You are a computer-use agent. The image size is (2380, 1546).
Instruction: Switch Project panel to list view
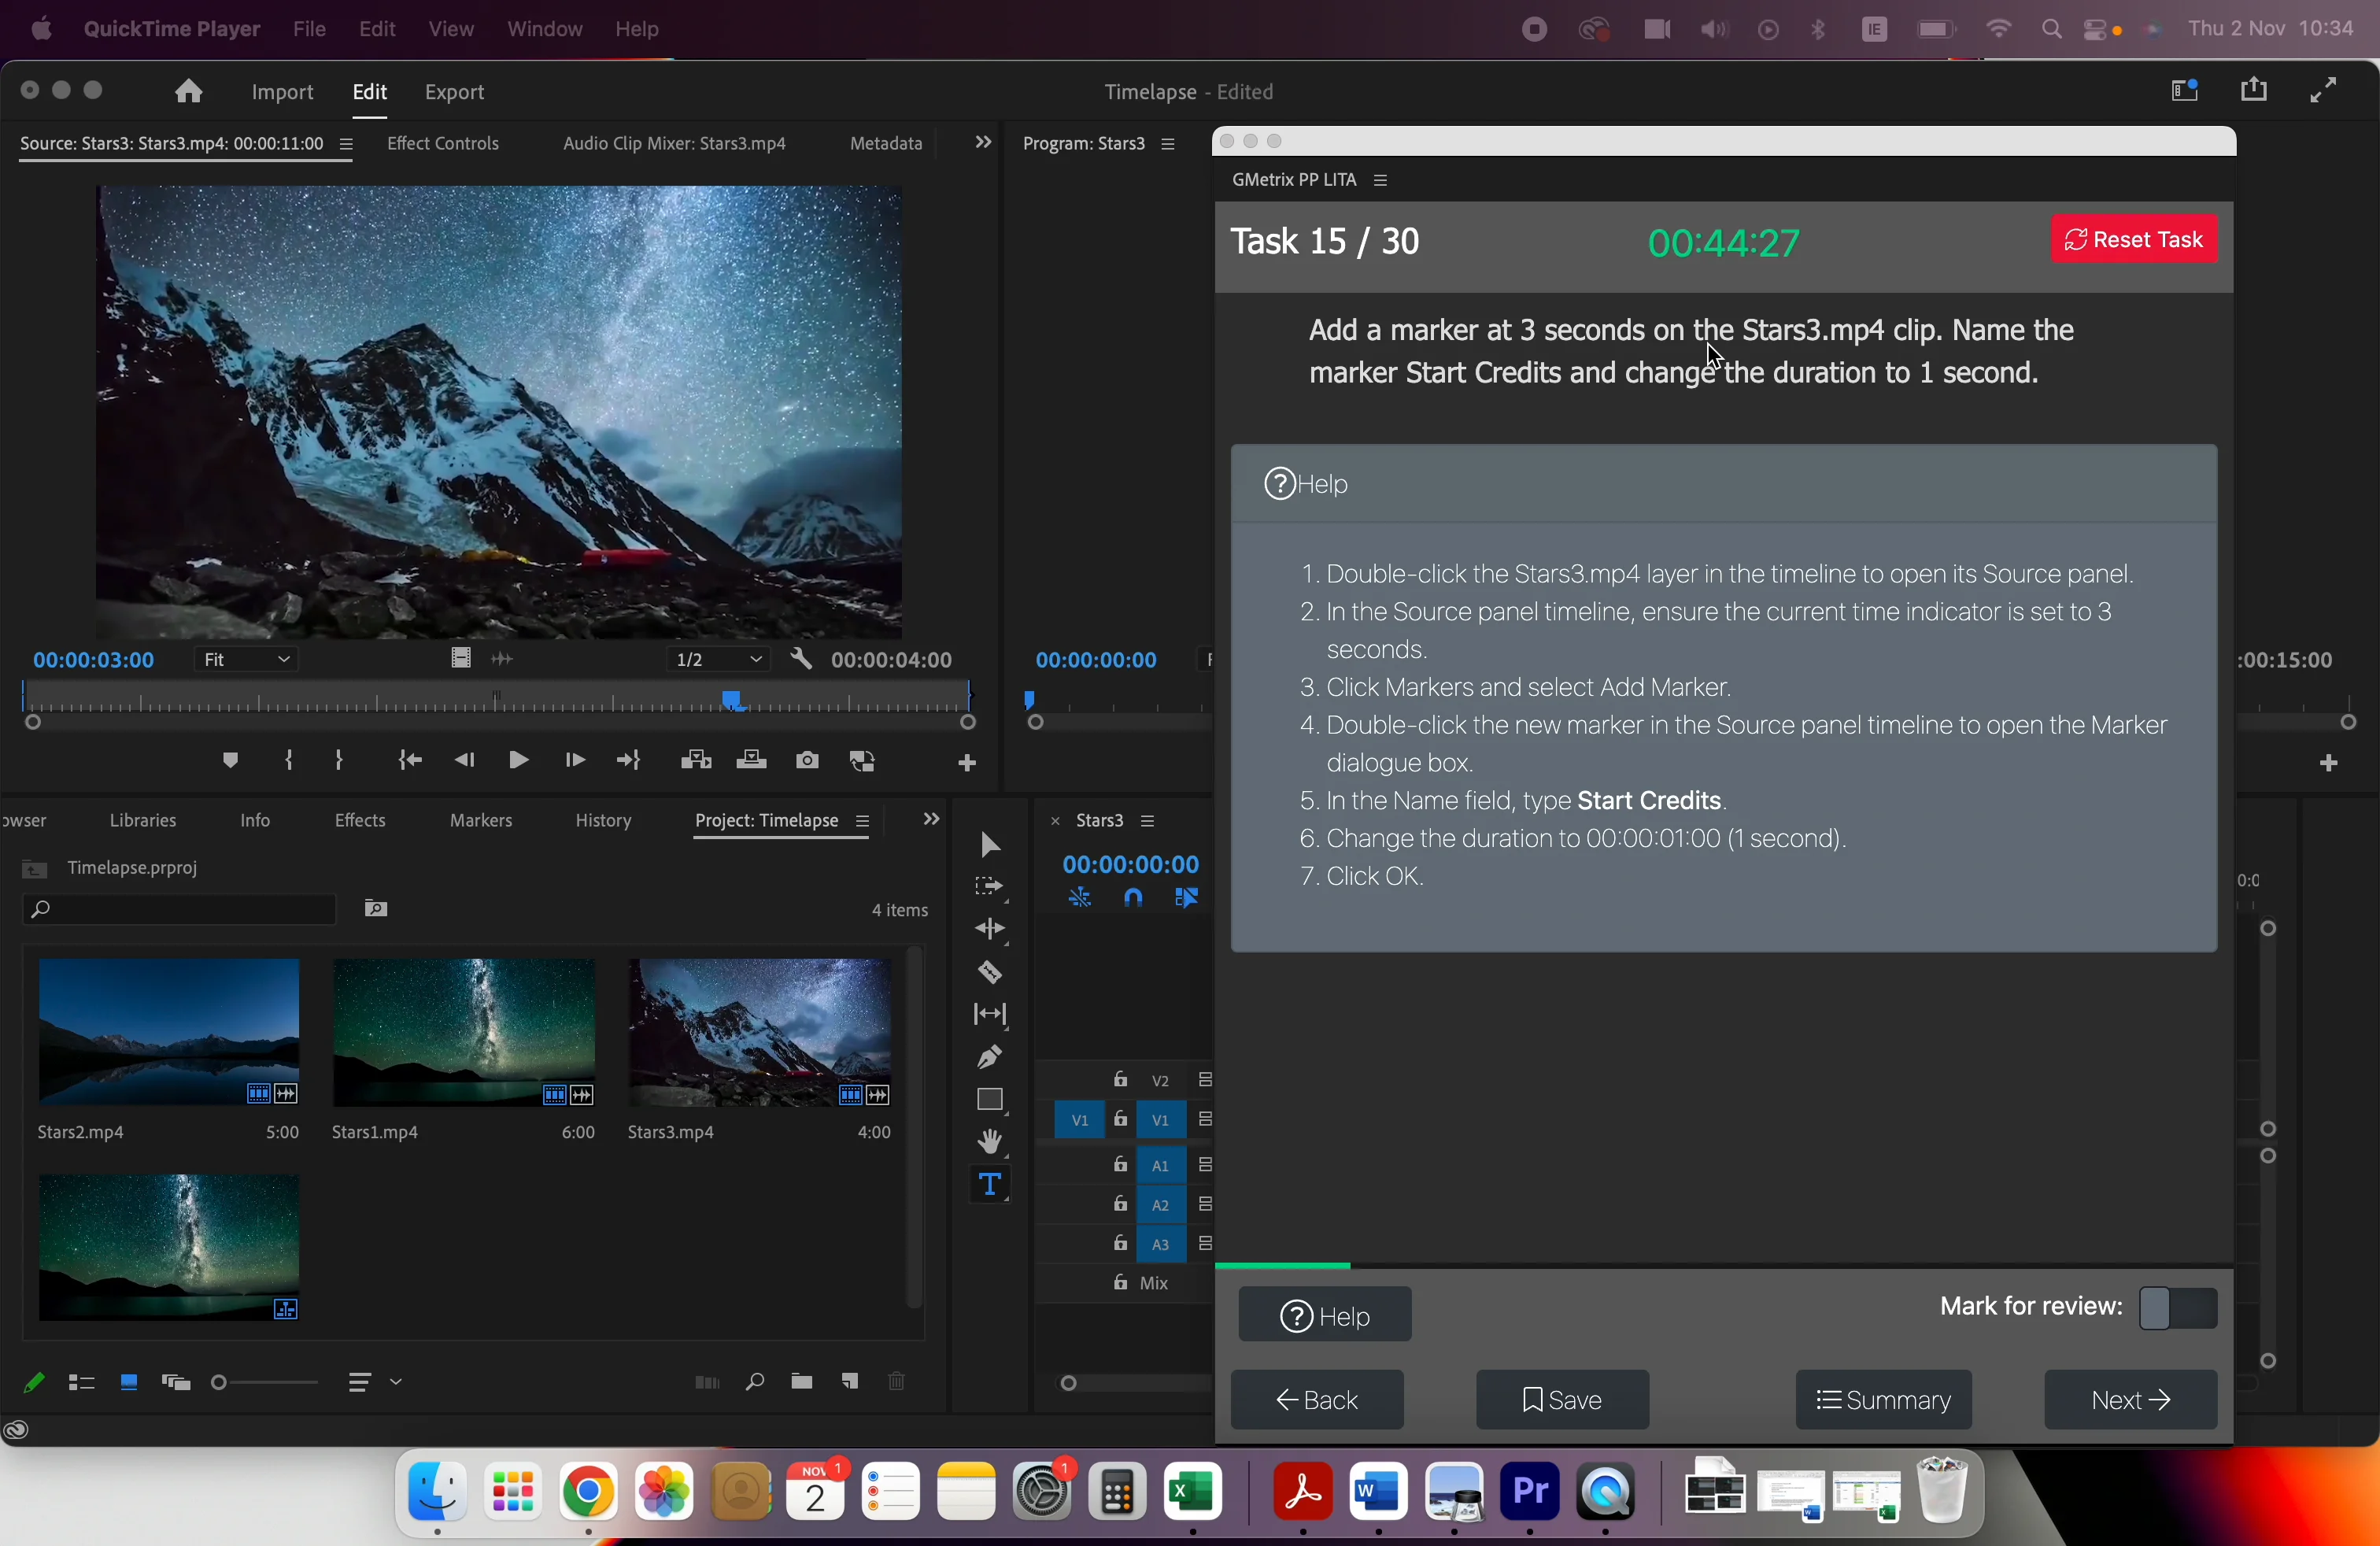click(x=82, y=1383)
